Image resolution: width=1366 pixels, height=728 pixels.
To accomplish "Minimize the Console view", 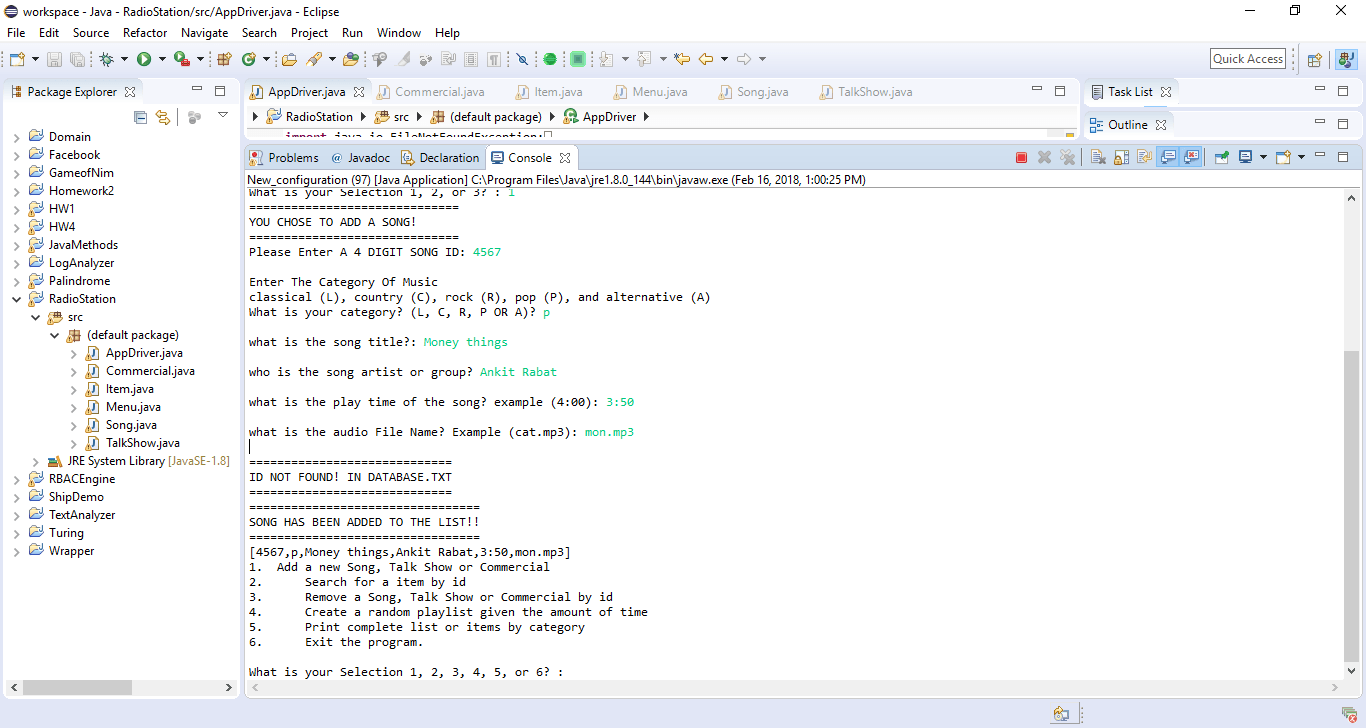I will pyautogui.click(x=1320, y=156).
